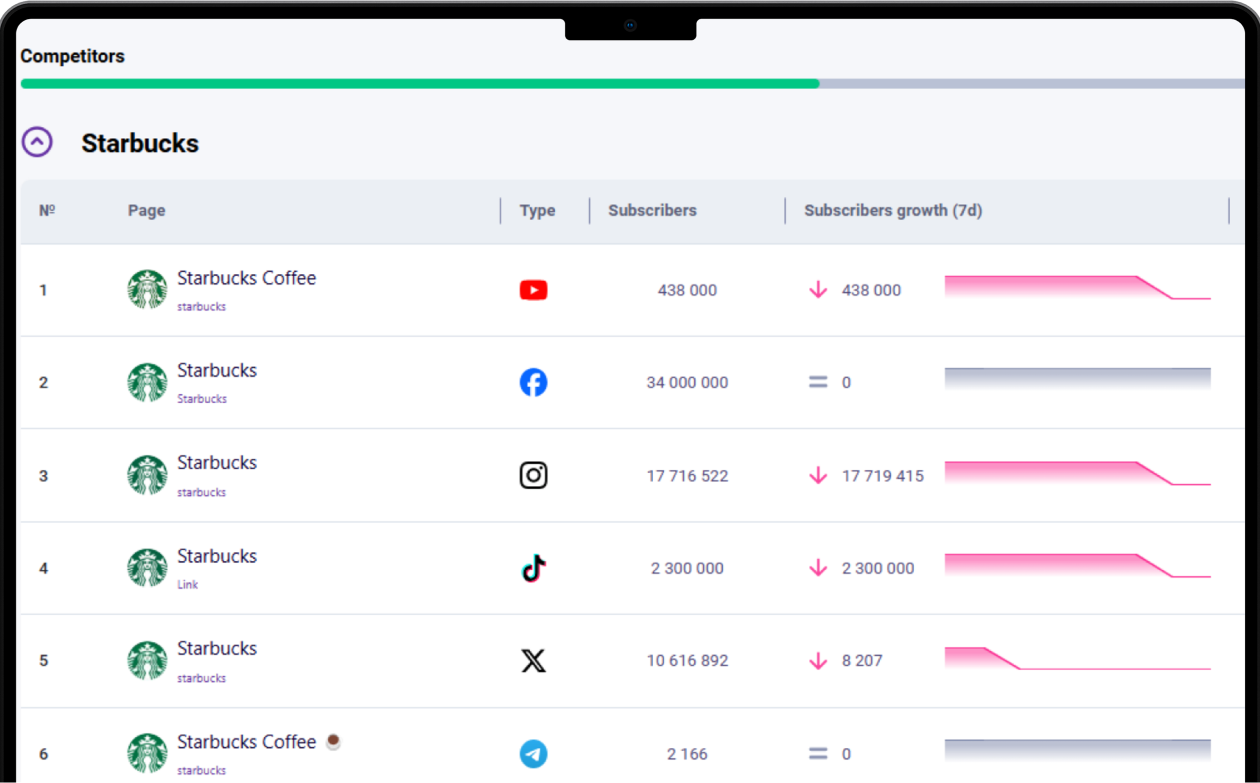Image resolution: width=1260 pixels, height=783 pixels.
Task: Click subscribers value 34 000 000
Action: [x=687, y=382]
